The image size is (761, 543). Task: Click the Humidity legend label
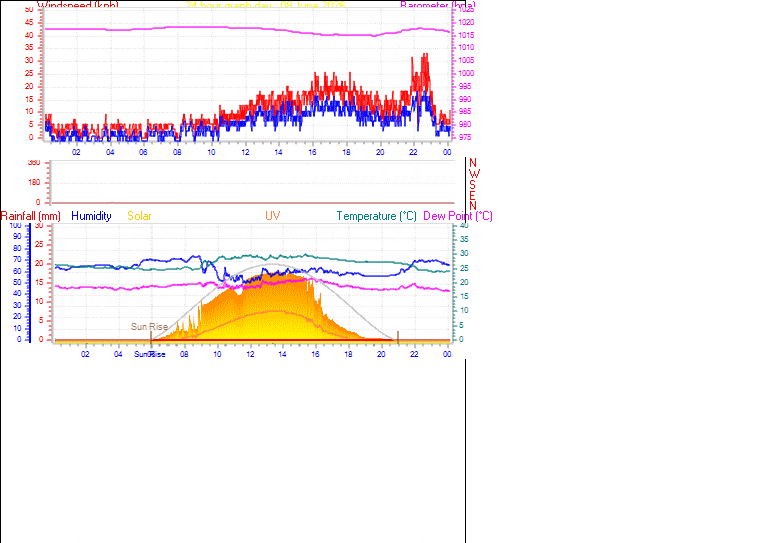[x=91, y=216]
